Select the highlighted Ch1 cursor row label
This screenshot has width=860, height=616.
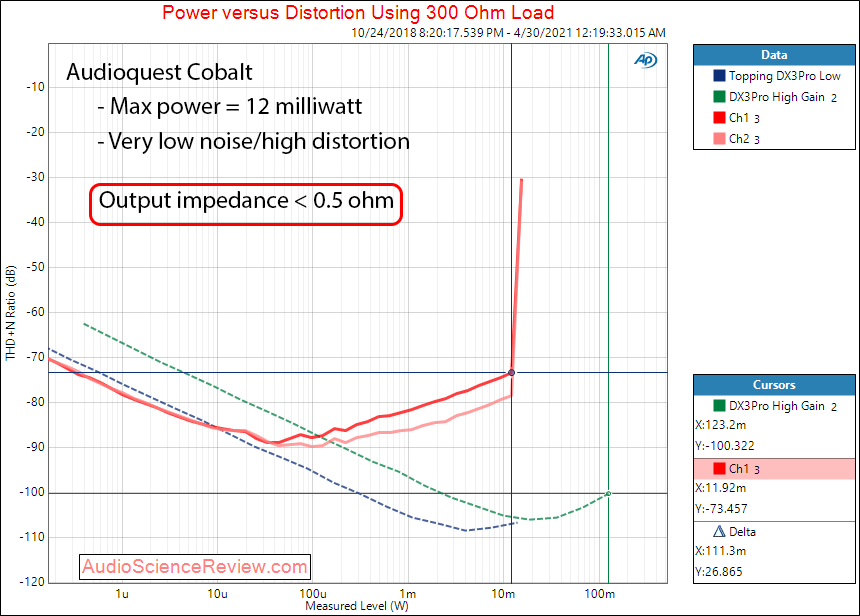(739, 468)
